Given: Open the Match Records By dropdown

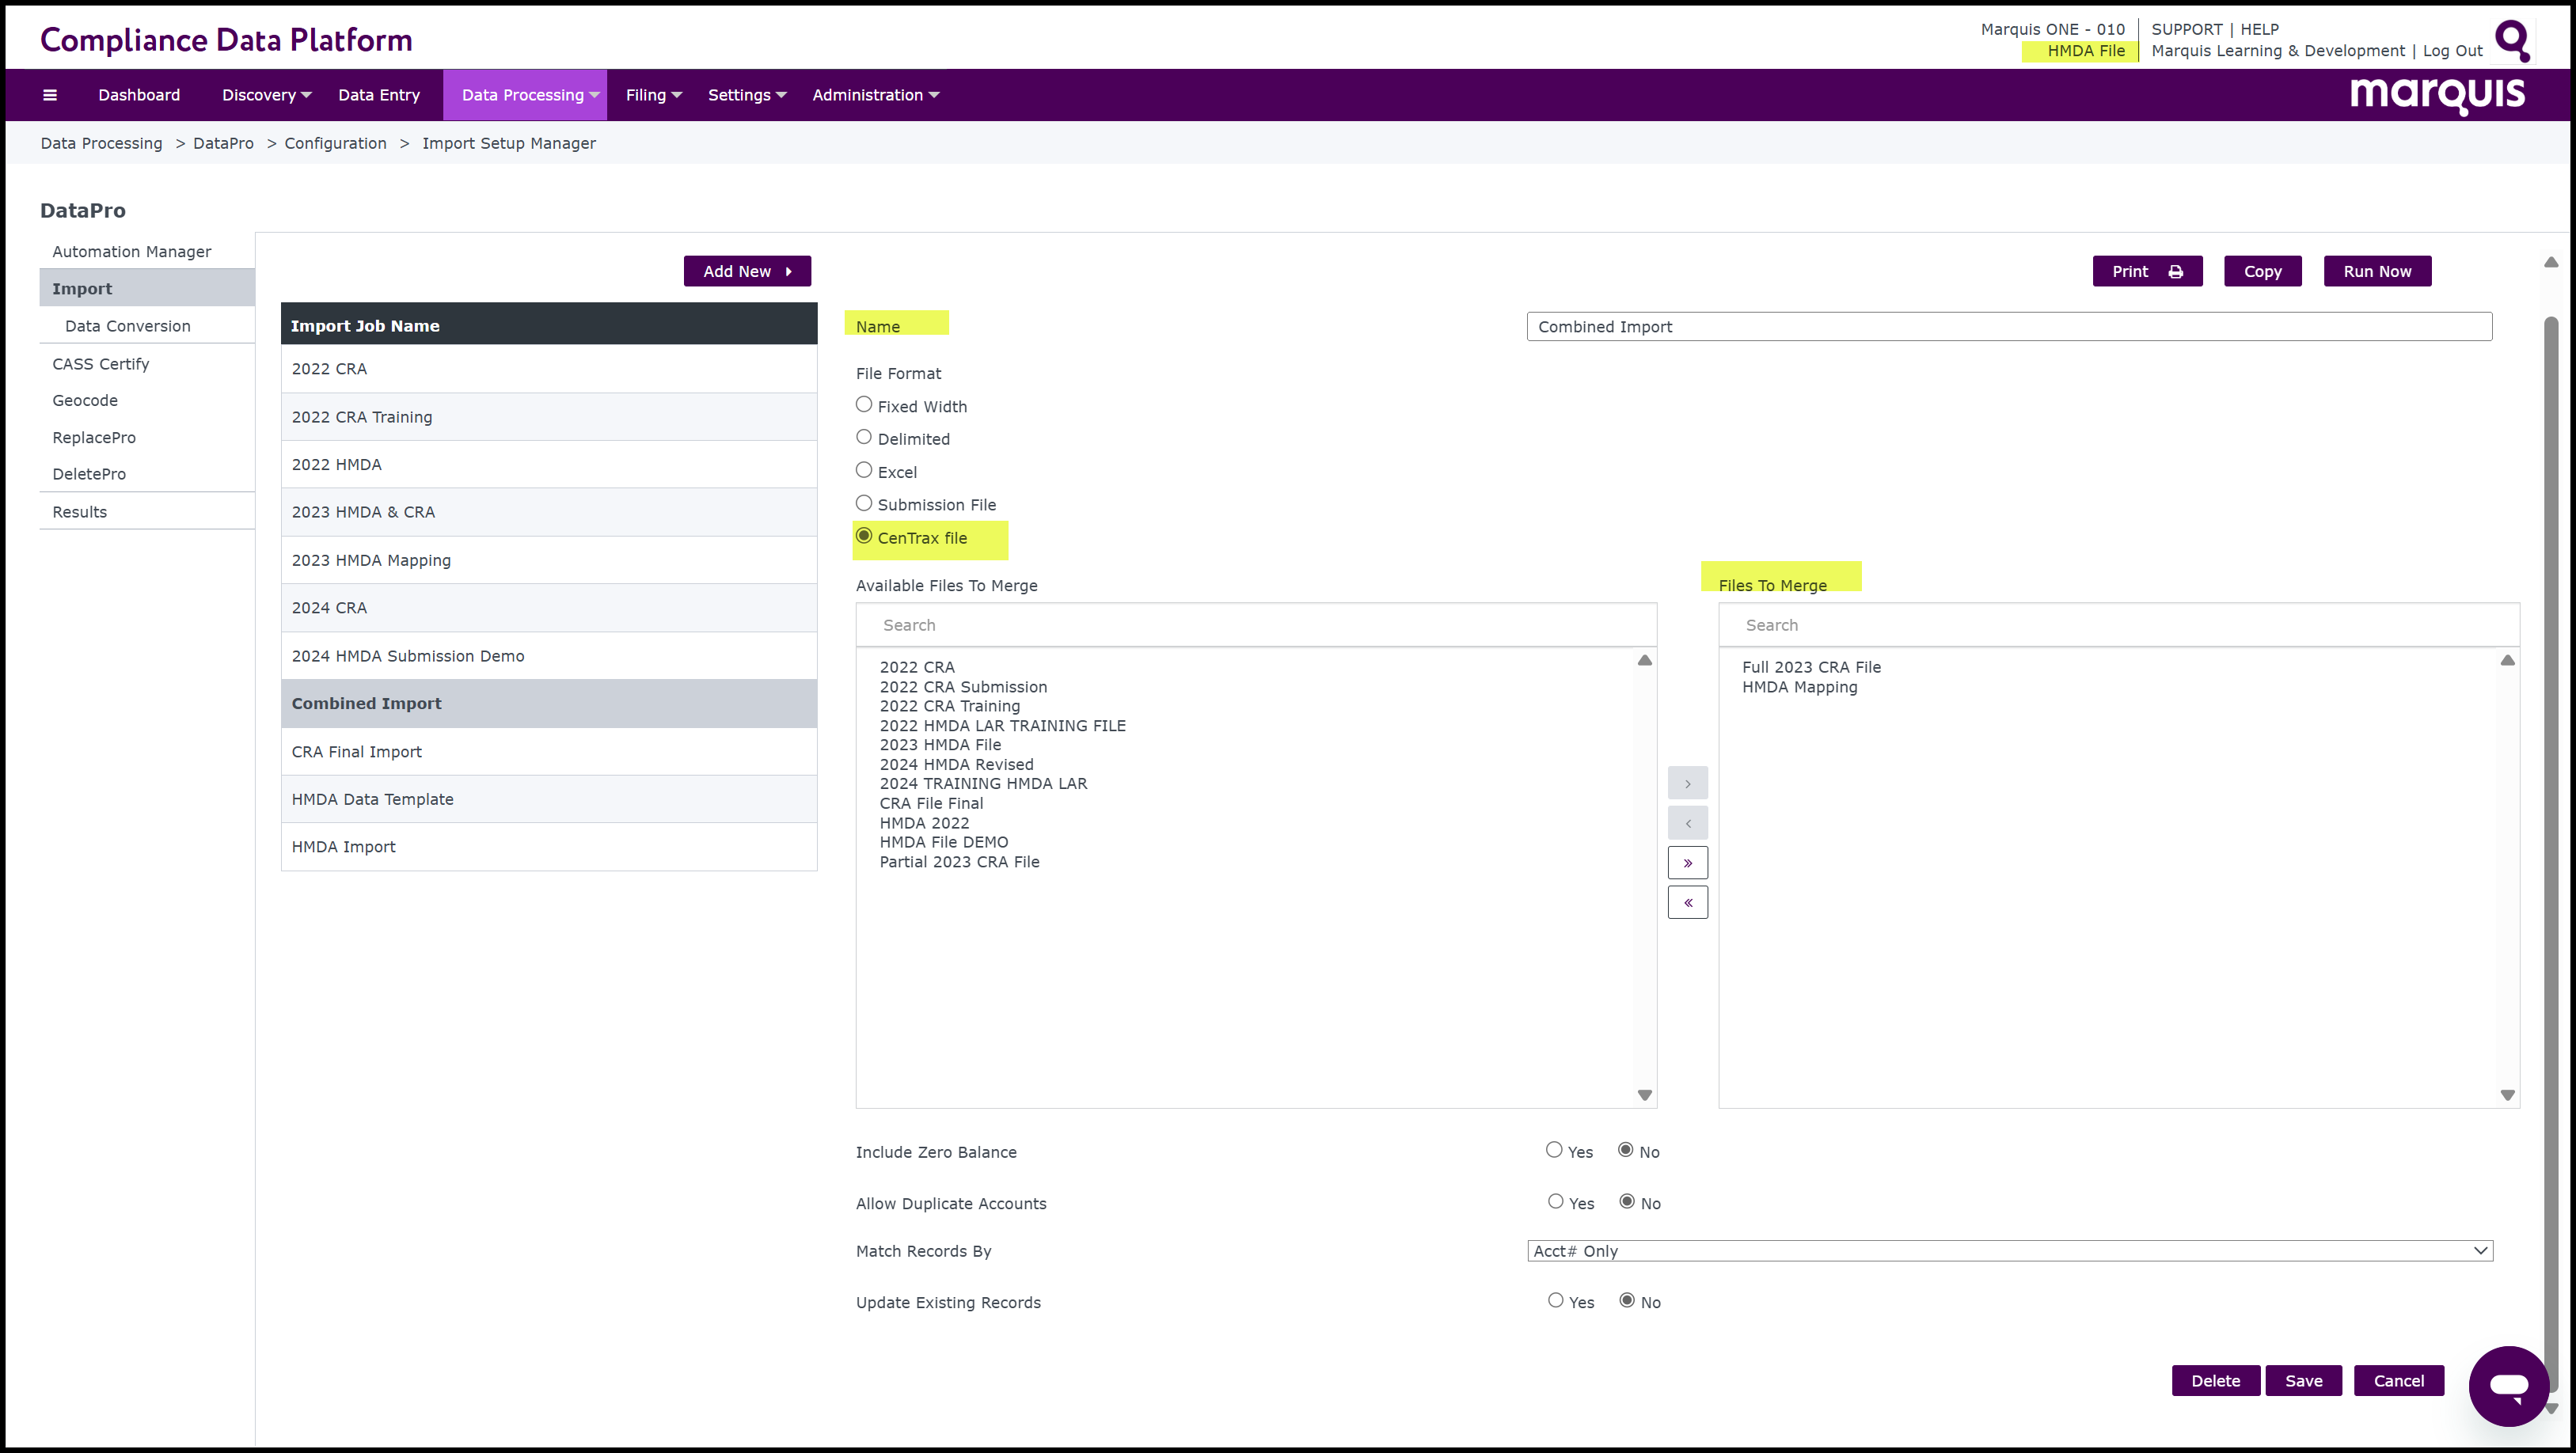Looking at the screenshot, I should 2009,1251.
